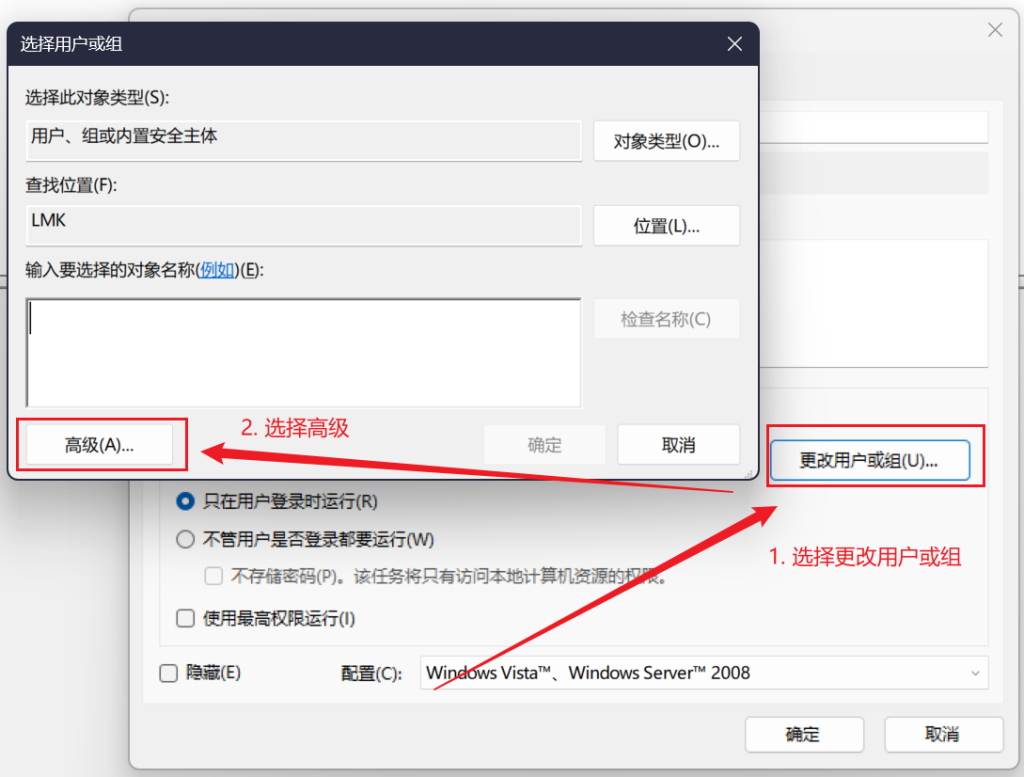Select 不管用户是否登录都要运行 radio option
The image size is (1024, 777).
185,540
